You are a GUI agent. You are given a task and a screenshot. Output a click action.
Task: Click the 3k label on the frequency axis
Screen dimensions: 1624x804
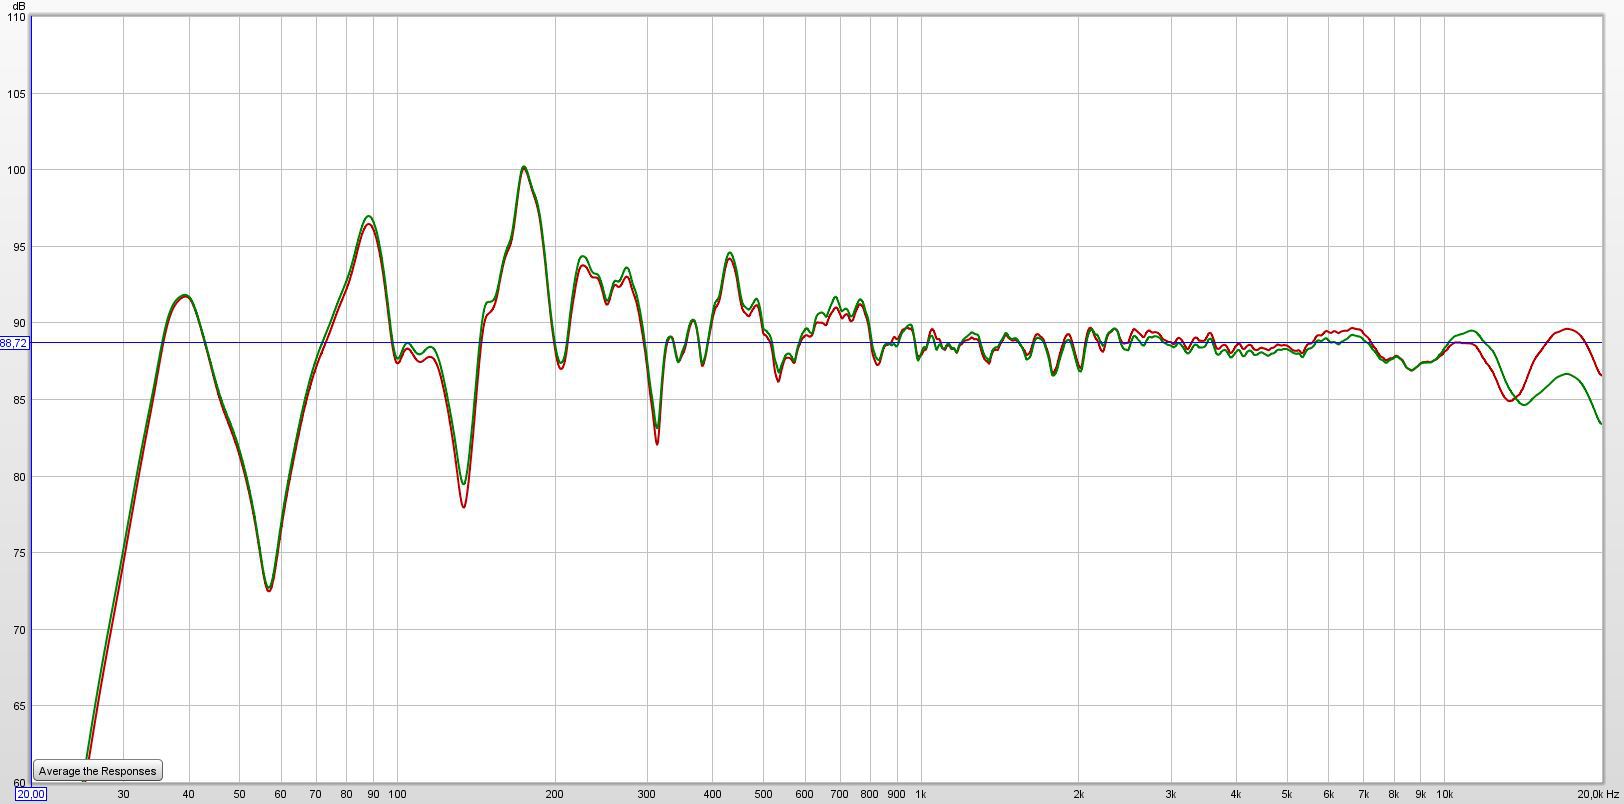point(1170,794)
